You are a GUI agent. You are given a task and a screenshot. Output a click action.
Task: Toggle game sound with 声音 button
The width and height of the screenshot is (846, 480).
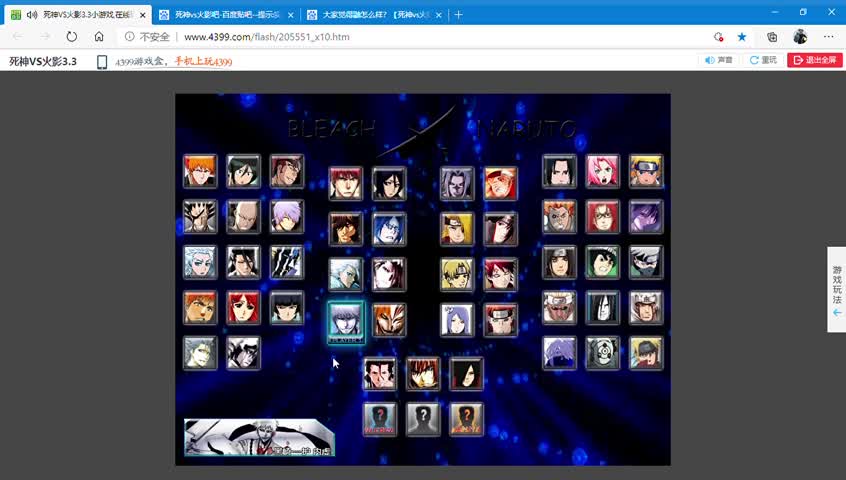point(719,60)
